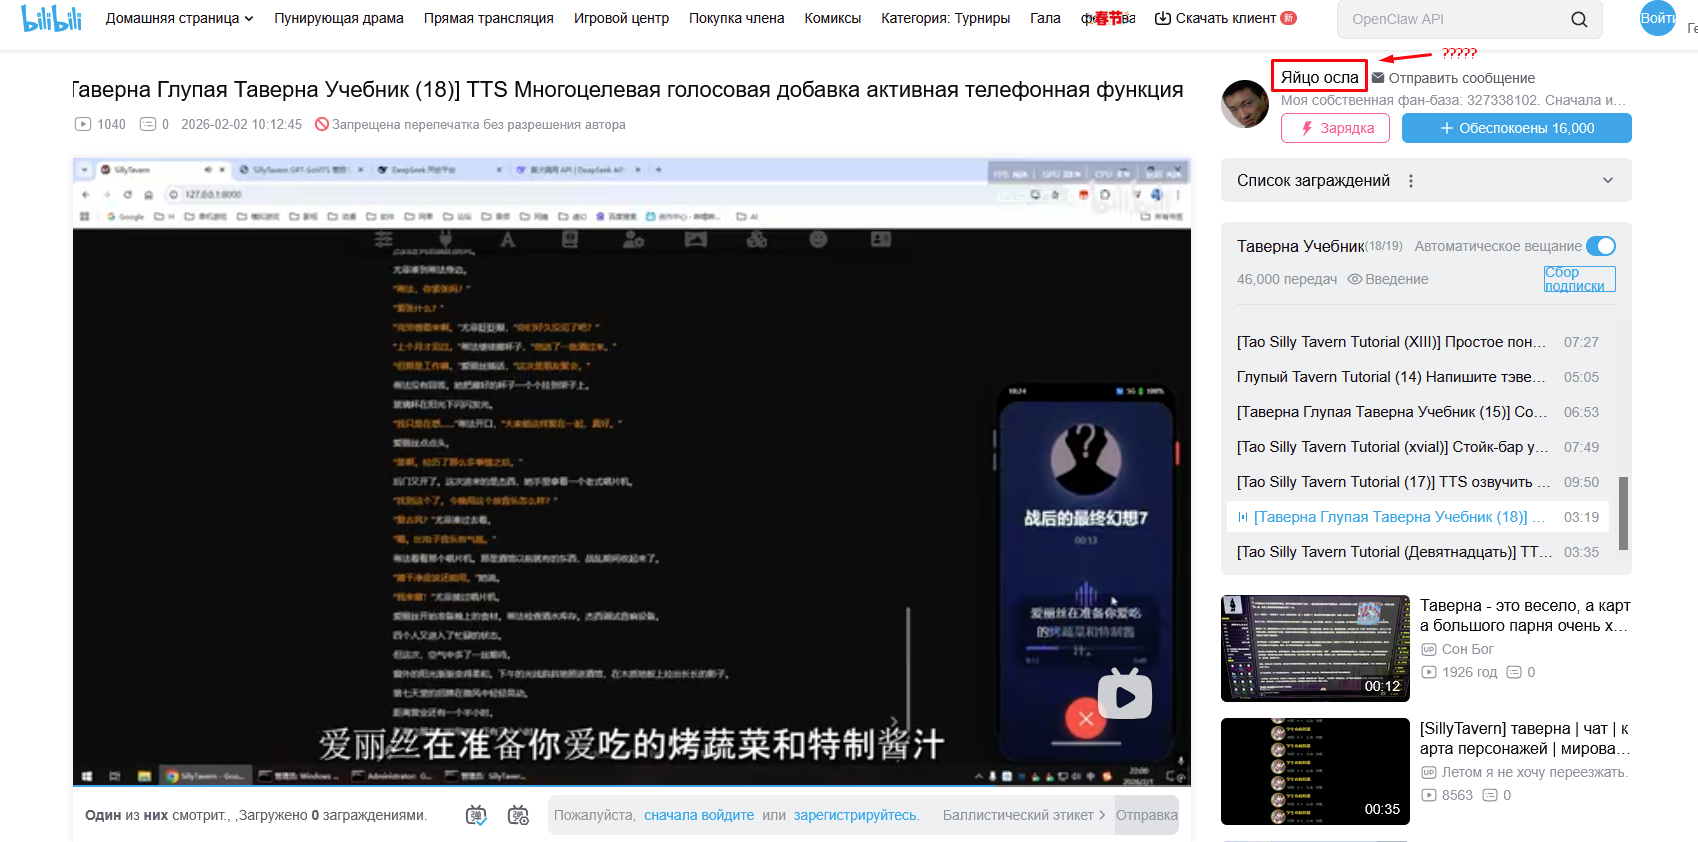
Task: Open the Прямая трансляция menu item
Action: pos(488,18)
